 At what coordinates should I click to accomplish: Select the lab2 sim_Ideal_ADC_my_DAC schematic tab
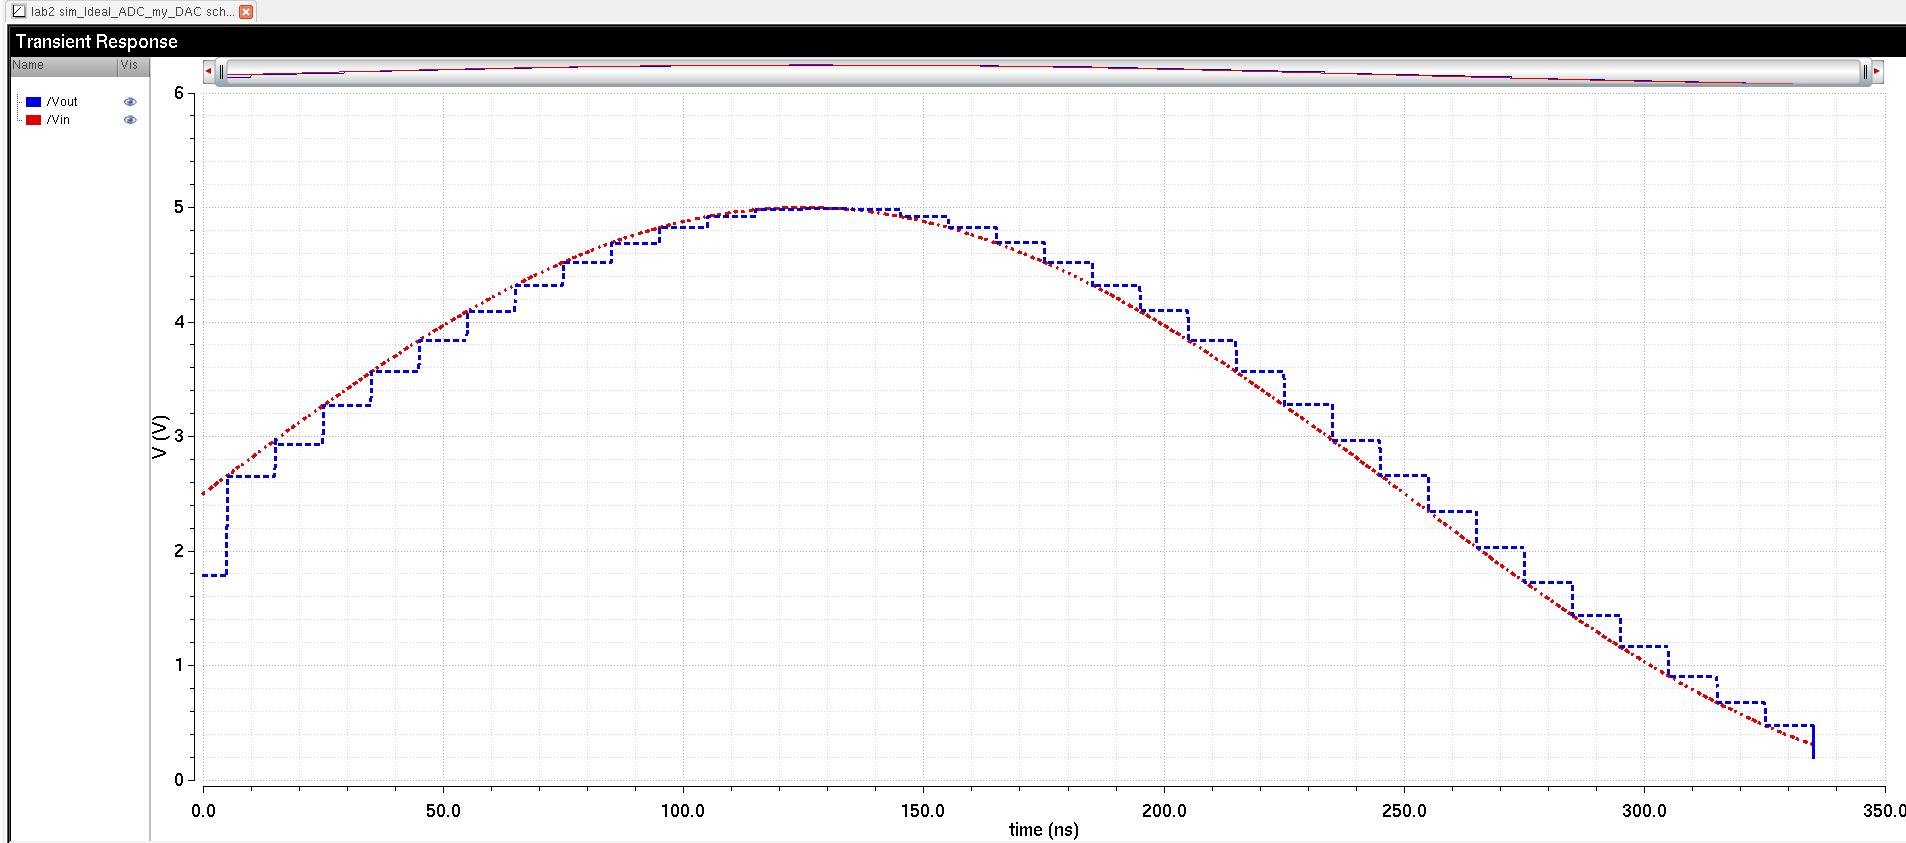(132, 12)
